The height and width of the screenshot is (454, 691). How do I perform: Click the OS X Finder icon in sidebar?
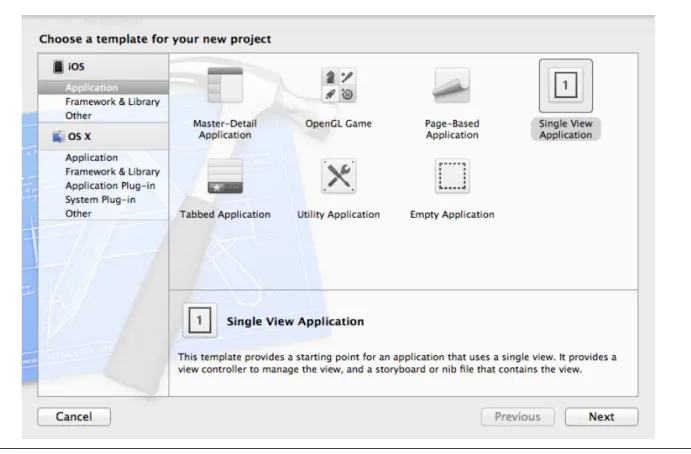(x=59, y=137)
